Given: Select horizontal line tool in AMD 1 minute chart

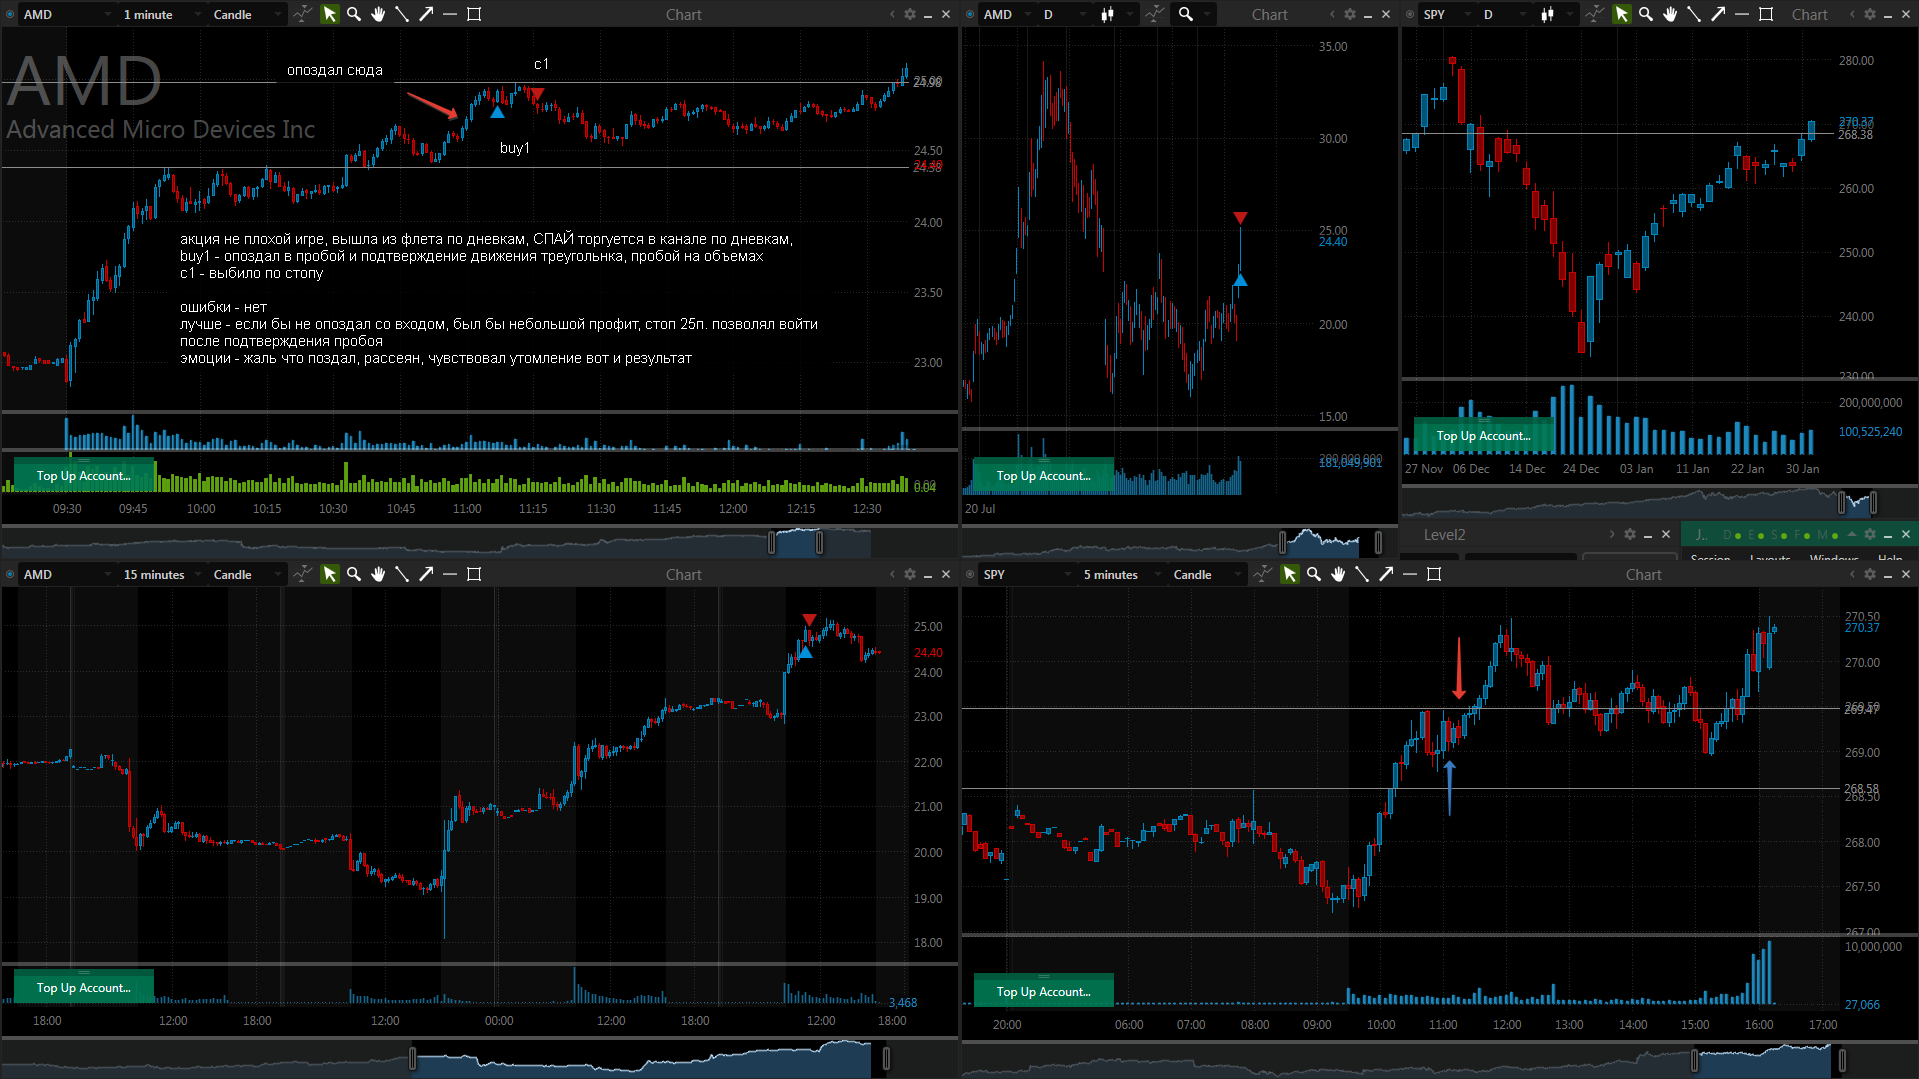Looking at the screenshot, I should [x=450, y=14].
